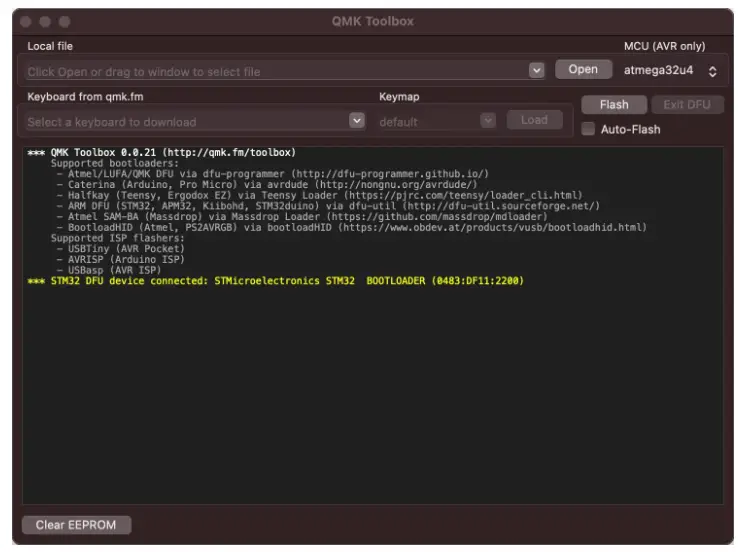738x552 pixels.
Task: Click the AVRISP (Arduino ISP) line
Action: pyautogui.click(x=120, y=260)
